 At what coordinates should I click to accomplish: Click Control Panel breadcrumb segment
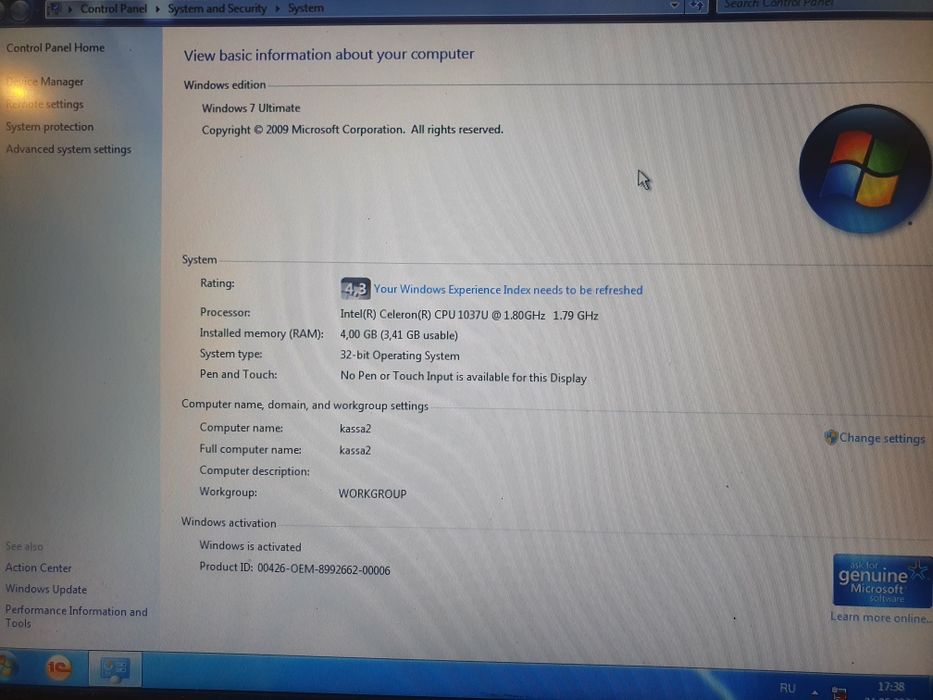pyautogui.click(x=114, y=8)
